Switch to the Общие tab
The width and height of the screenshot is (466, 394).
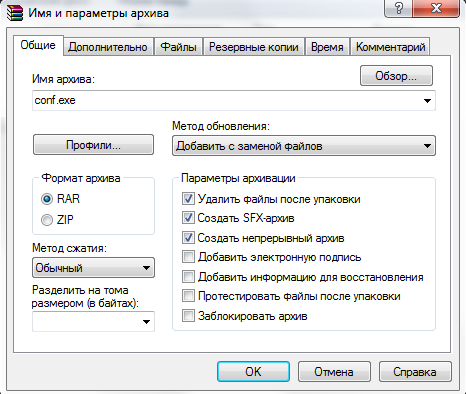(38, 45)
